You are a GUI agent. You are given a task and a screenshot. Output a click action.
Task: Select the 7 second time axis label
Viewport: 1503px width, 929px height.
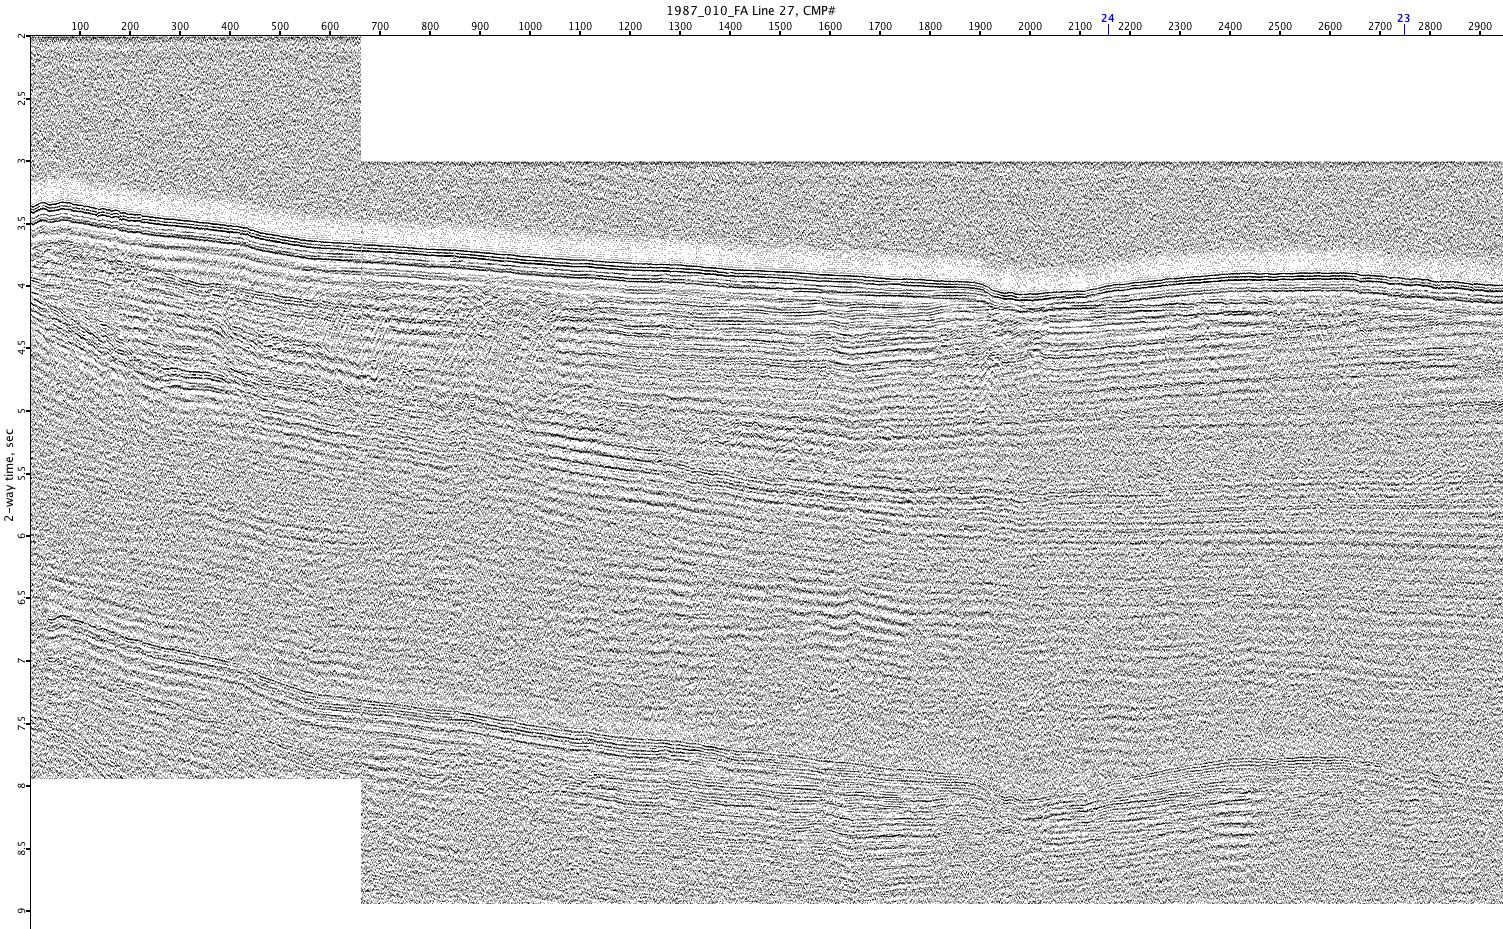tap(21, 661)
